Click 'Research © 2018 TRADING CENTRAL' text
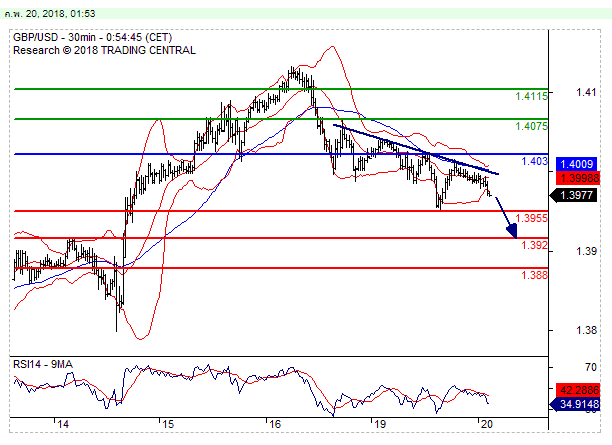Viewport: 612px width, 445px height. (x=104, y=50)
